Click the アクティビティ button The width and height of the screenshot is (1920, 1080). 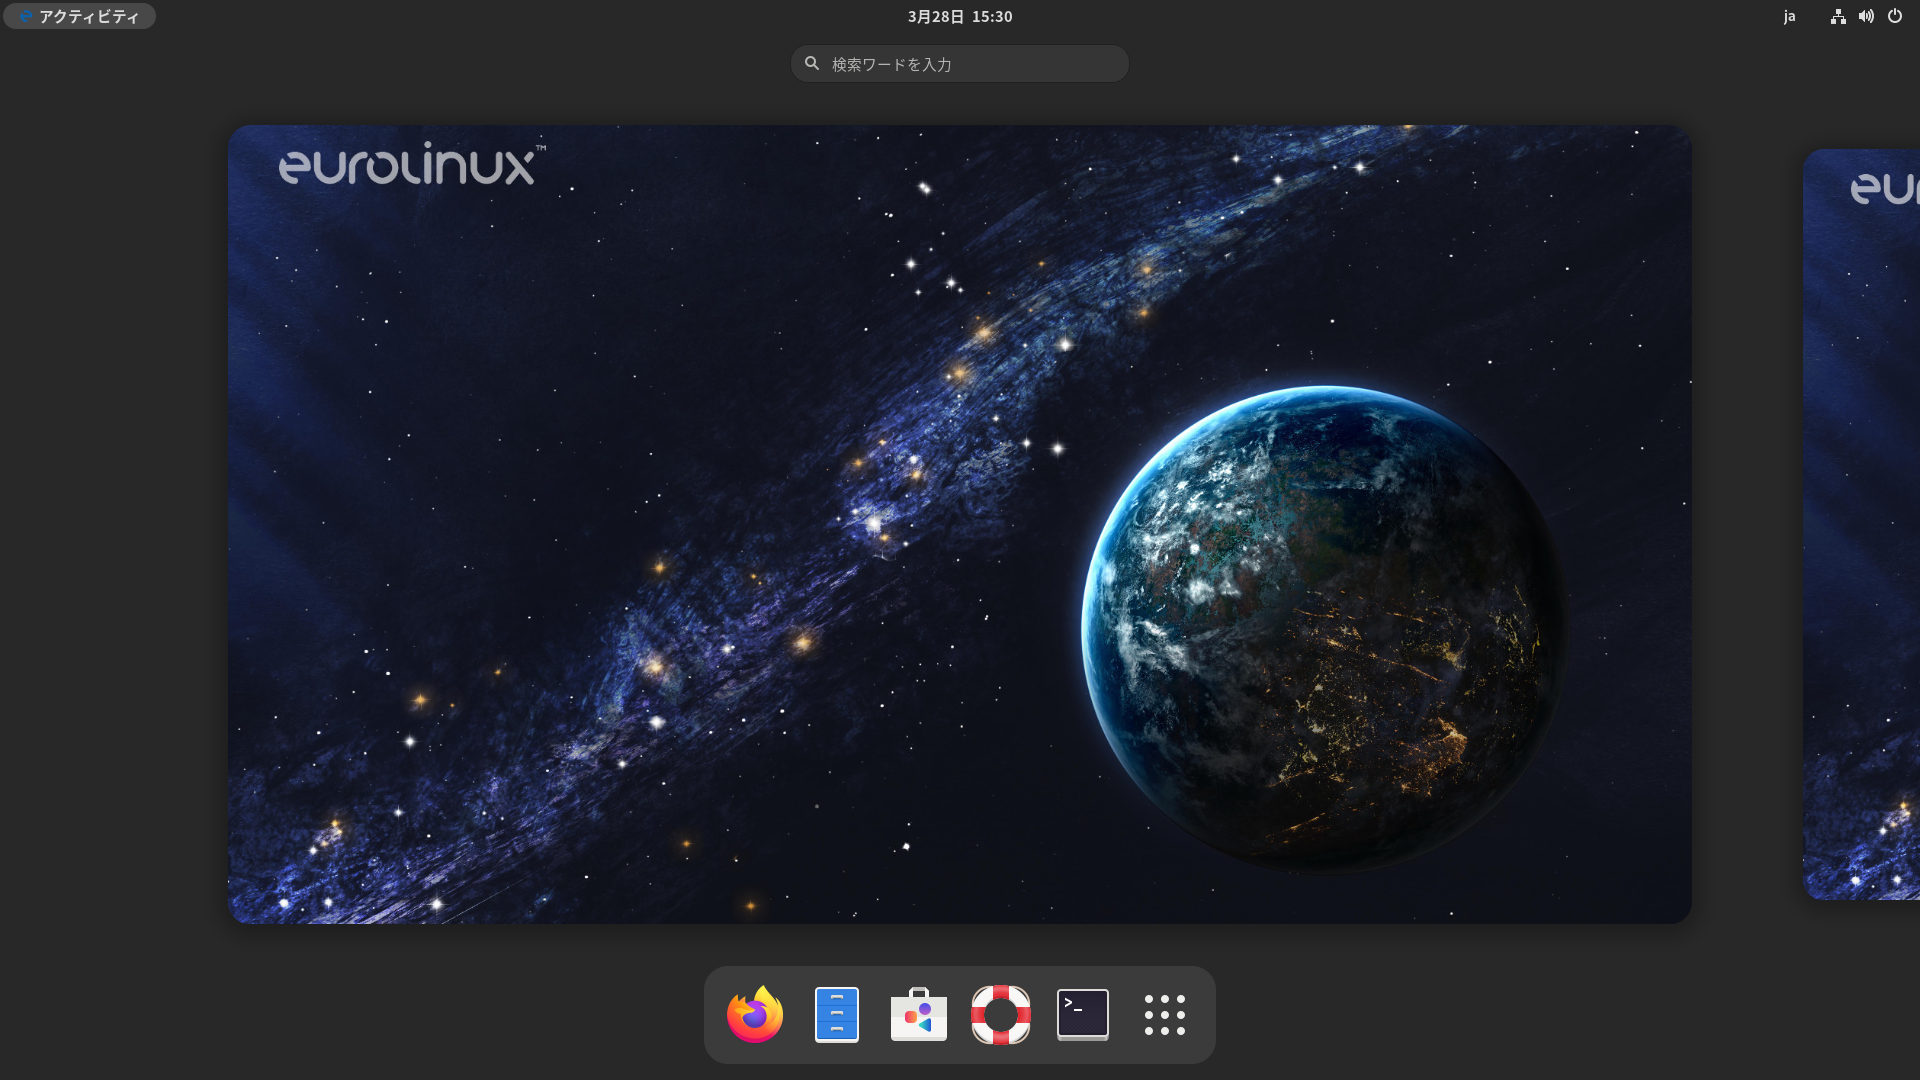pos(88,16)
